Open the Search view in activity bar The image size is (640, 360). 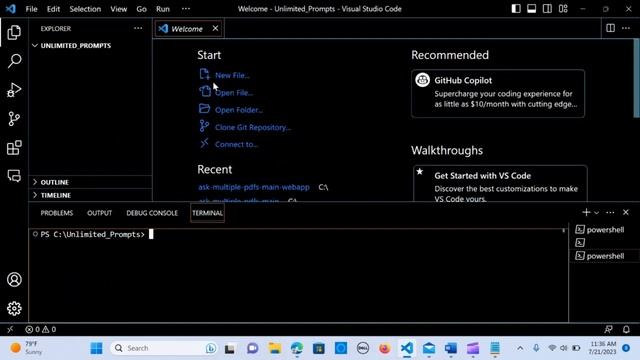click(14, 61)
